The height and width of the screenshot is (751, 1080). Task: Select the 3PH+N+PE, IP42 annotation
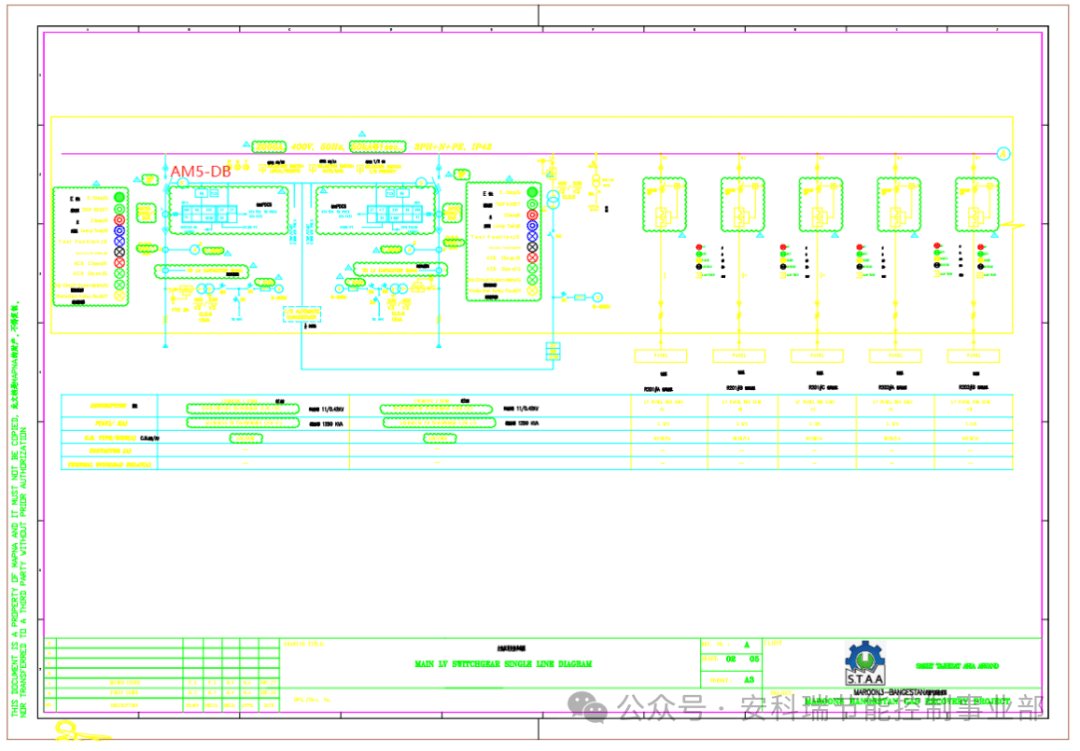453,147
